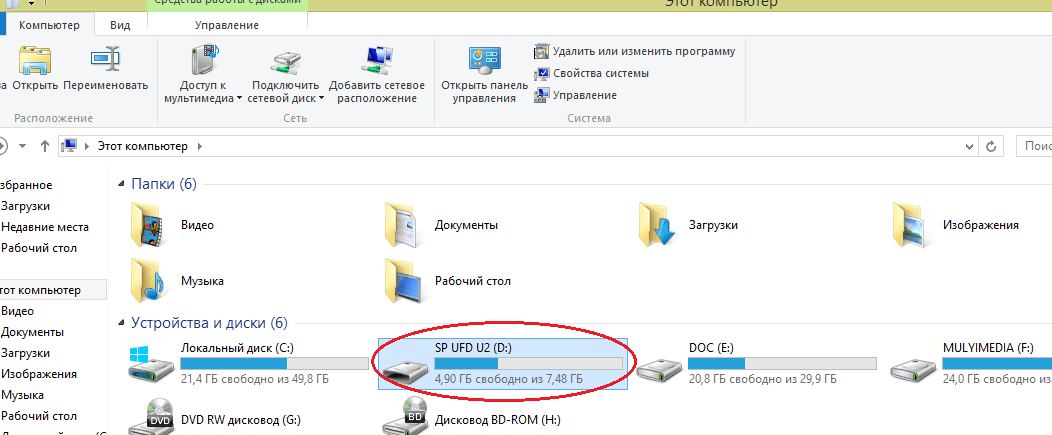Select Дисковод BD-ROM (H:) icon
This screenshot has height=435, width=1052.
(x=405, y=418)
